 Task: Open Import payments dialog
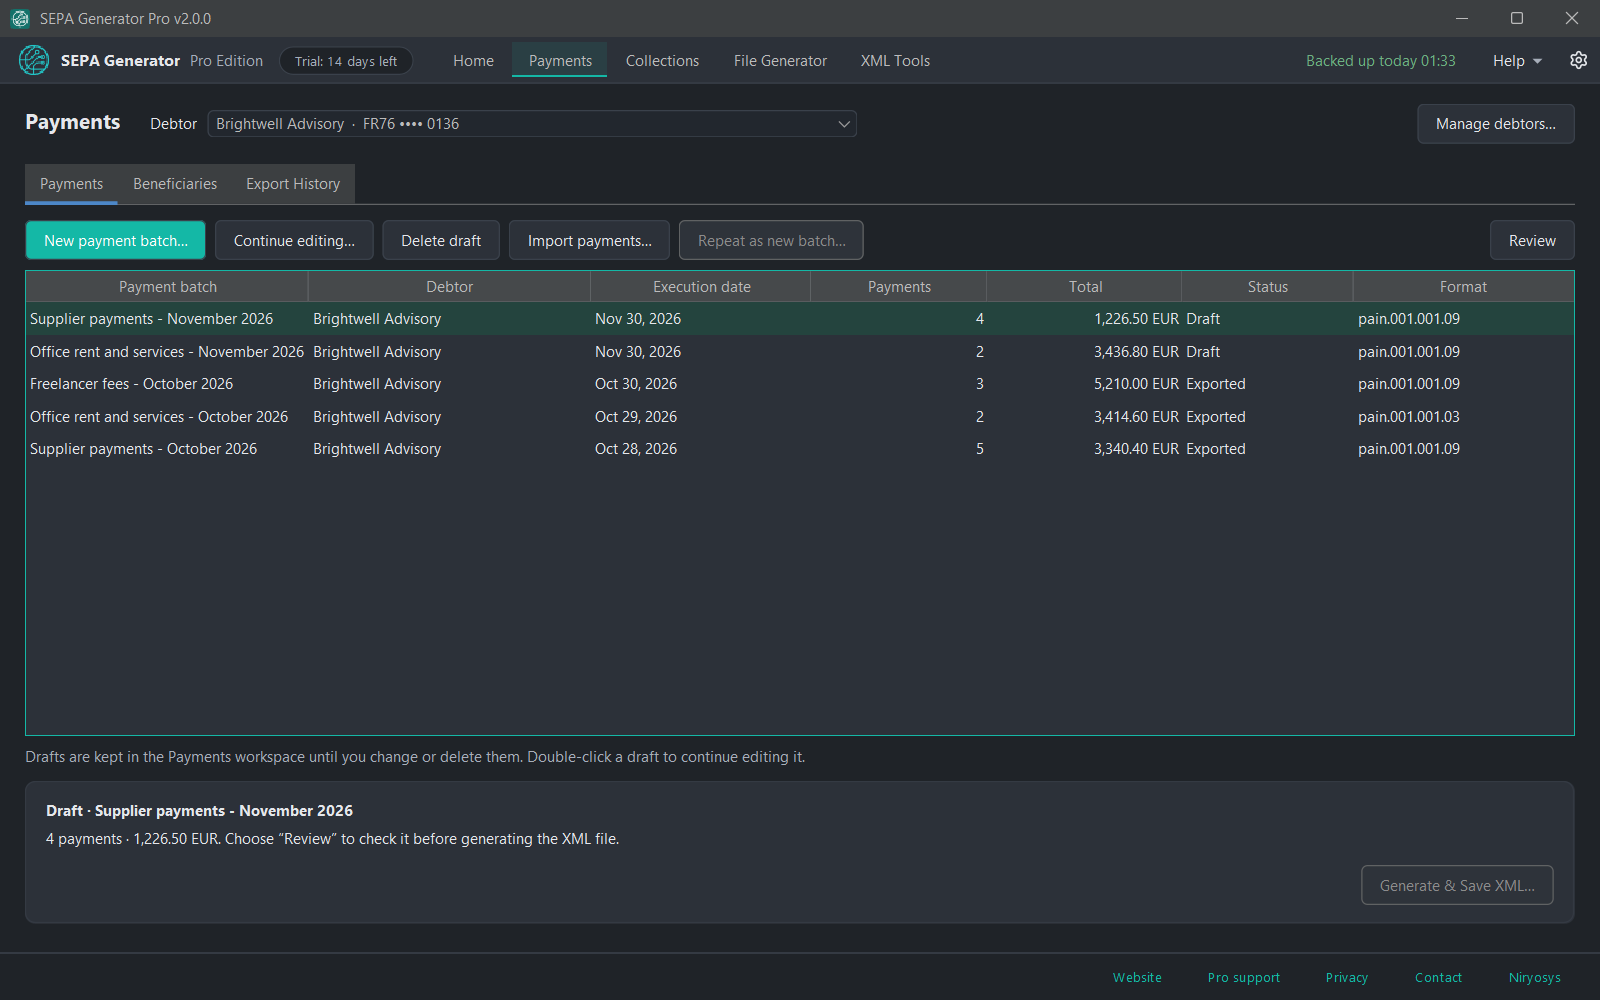click(590, 241)
